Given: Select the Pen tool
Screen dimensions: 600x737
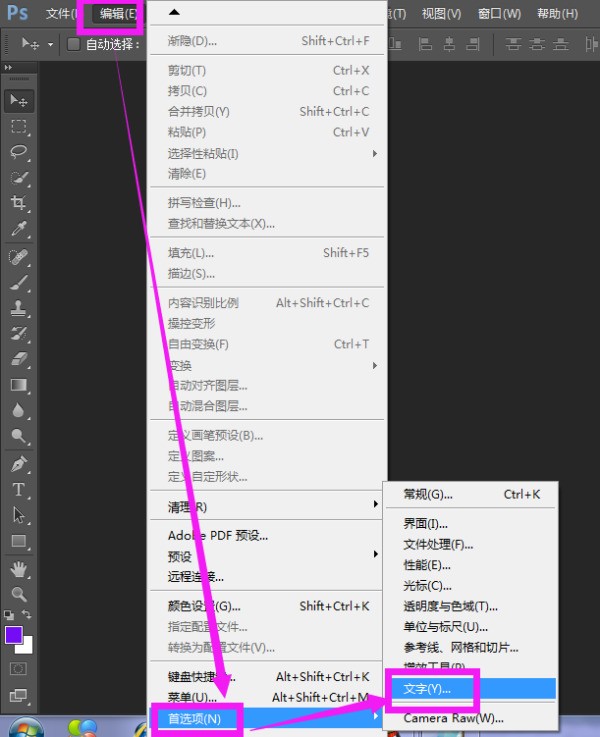Looking at the screenshot, I should click(19, 464).
